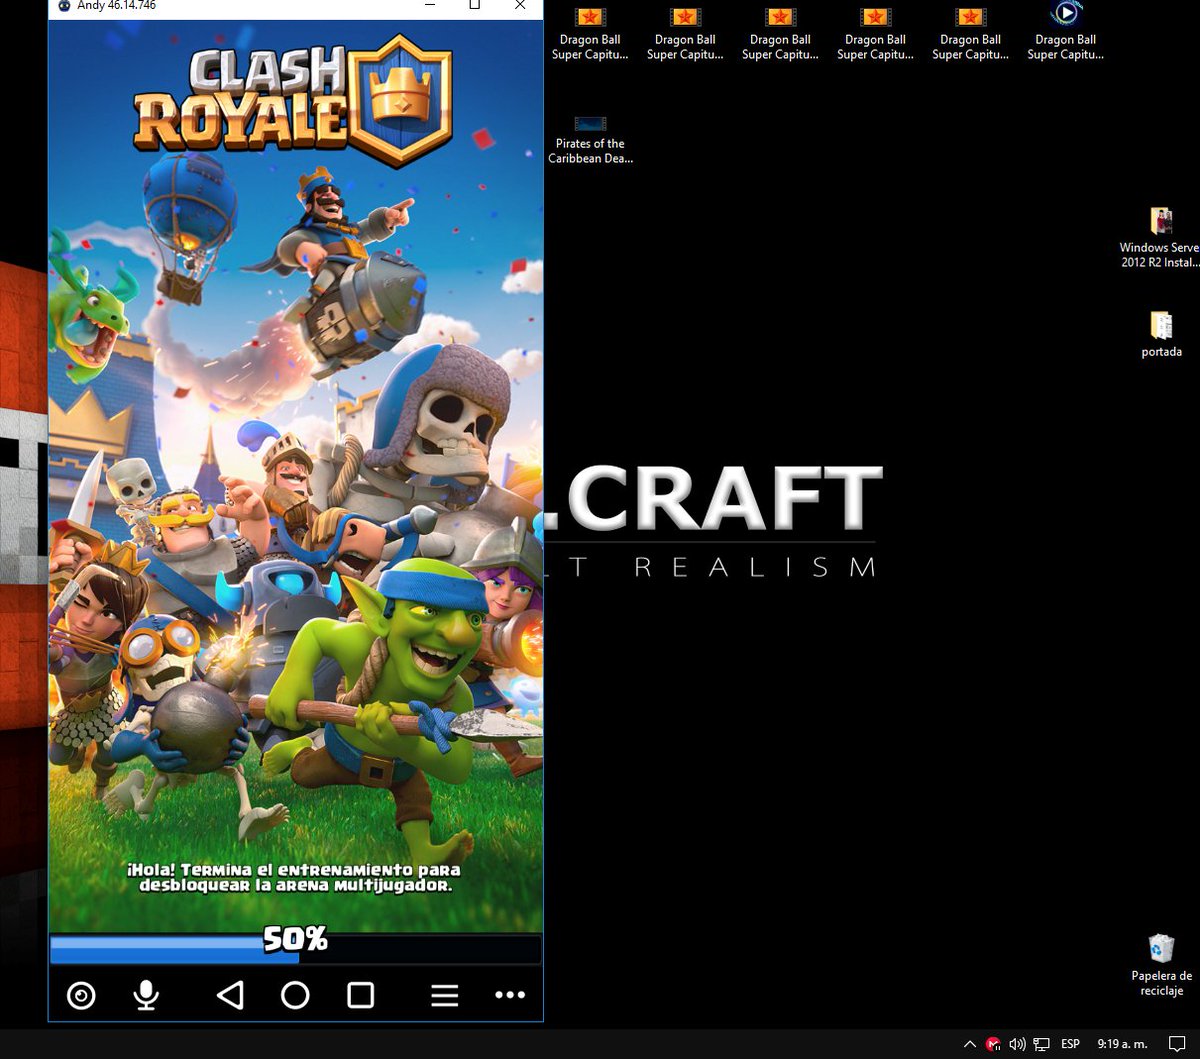Image resolution: width=1200 pixels, height=1059 pixels.
Task: Close the Andy emulator window
Action: pos(520,5)
